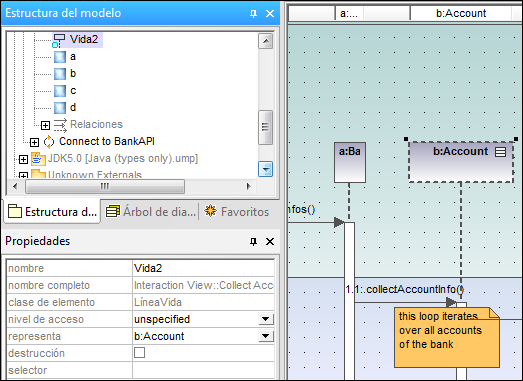The width and height of the screenshot is (523, 381).
Task: Select the orange loop note in diagram
Action: click(447, 338)
